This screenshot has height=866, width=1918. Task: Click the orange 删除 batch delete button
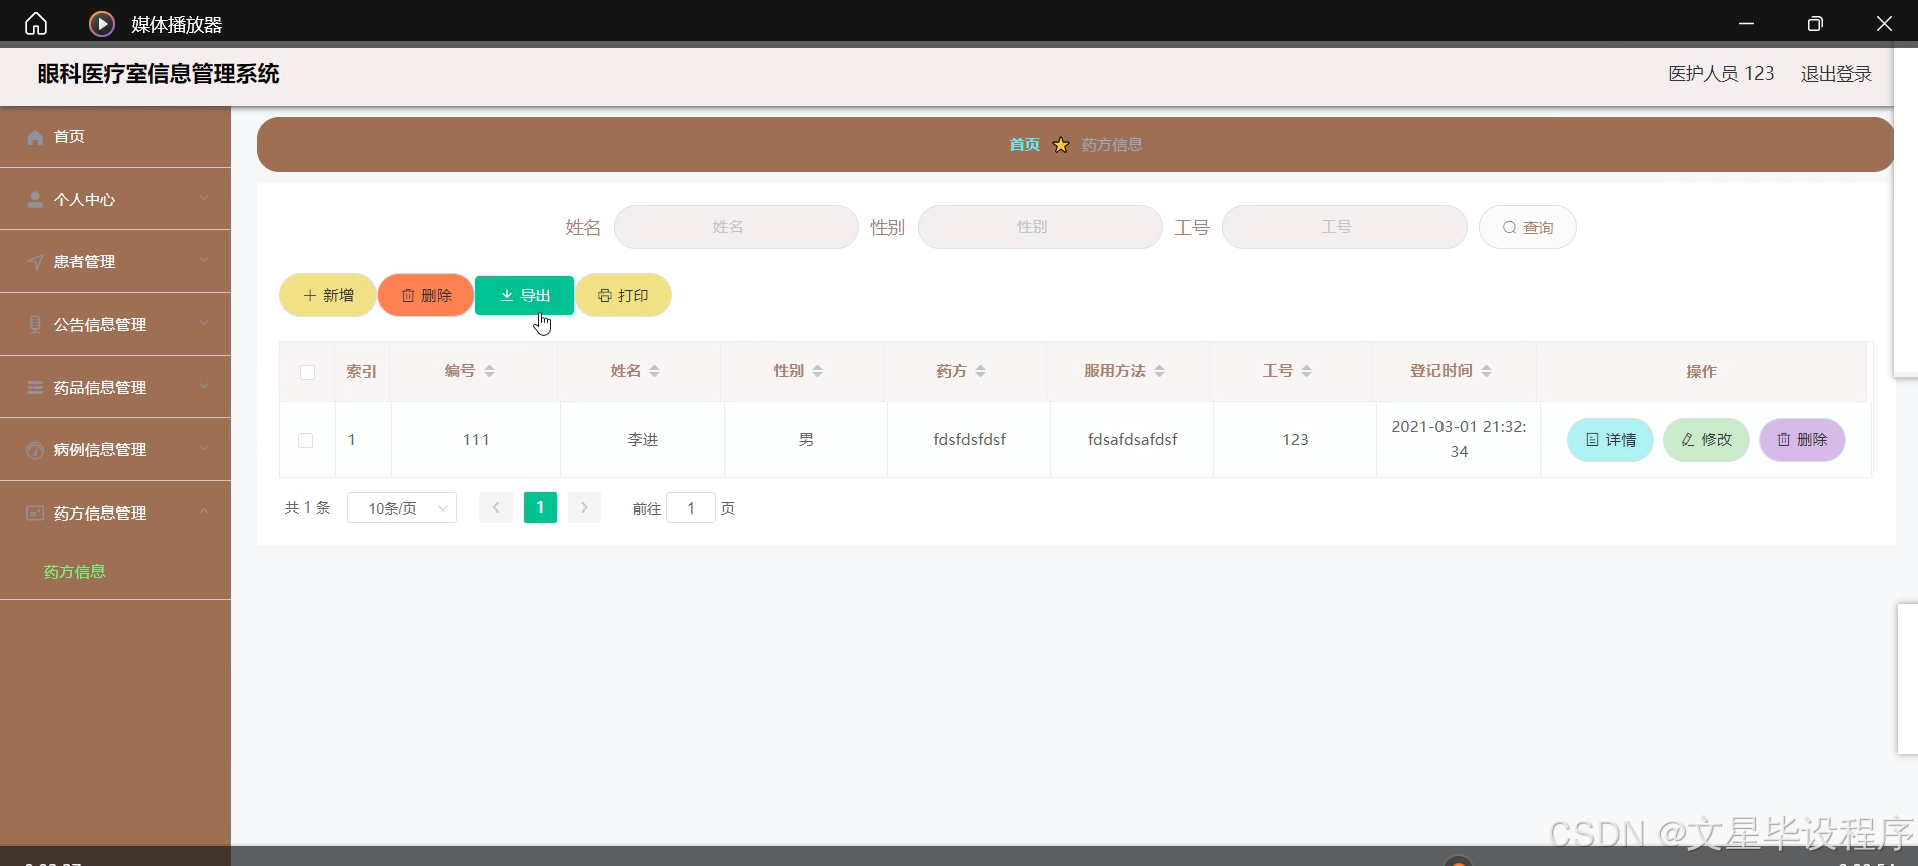(x=426, y=295)
